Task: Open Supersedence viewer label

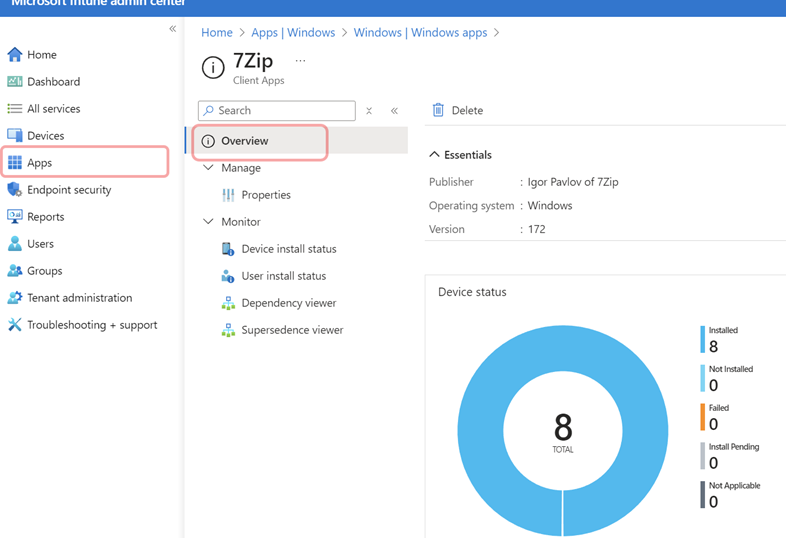Action: coord(292,330)
